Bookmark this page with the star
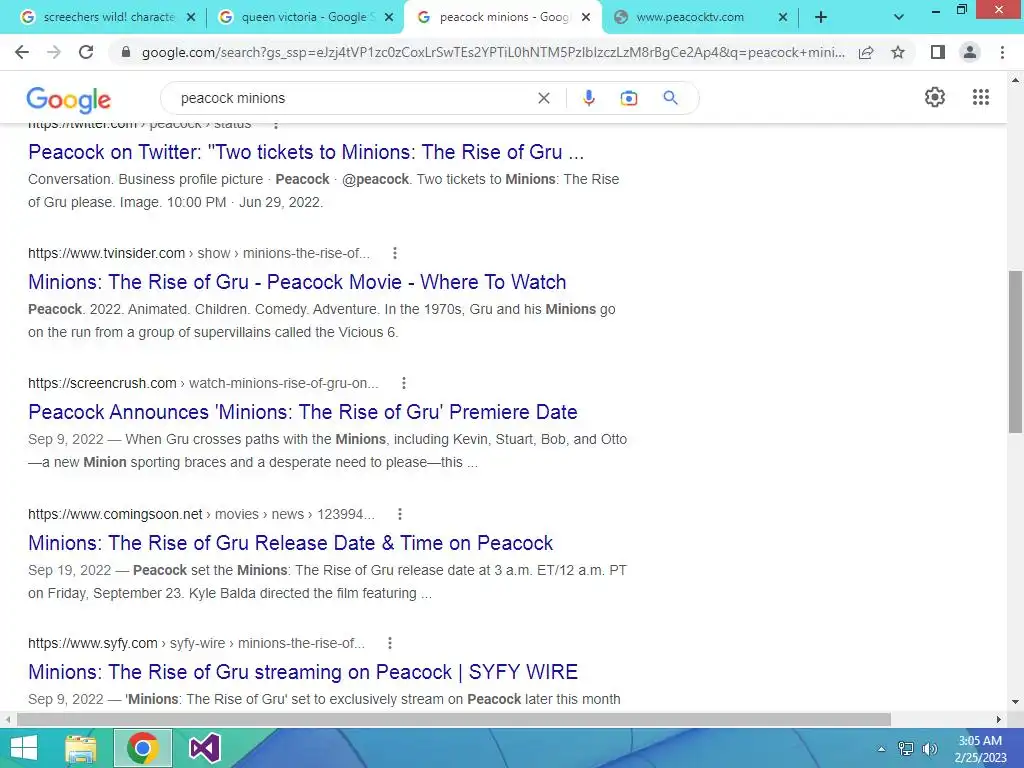This screenshot has height=768, width=1024. click(x=898, y=52)
